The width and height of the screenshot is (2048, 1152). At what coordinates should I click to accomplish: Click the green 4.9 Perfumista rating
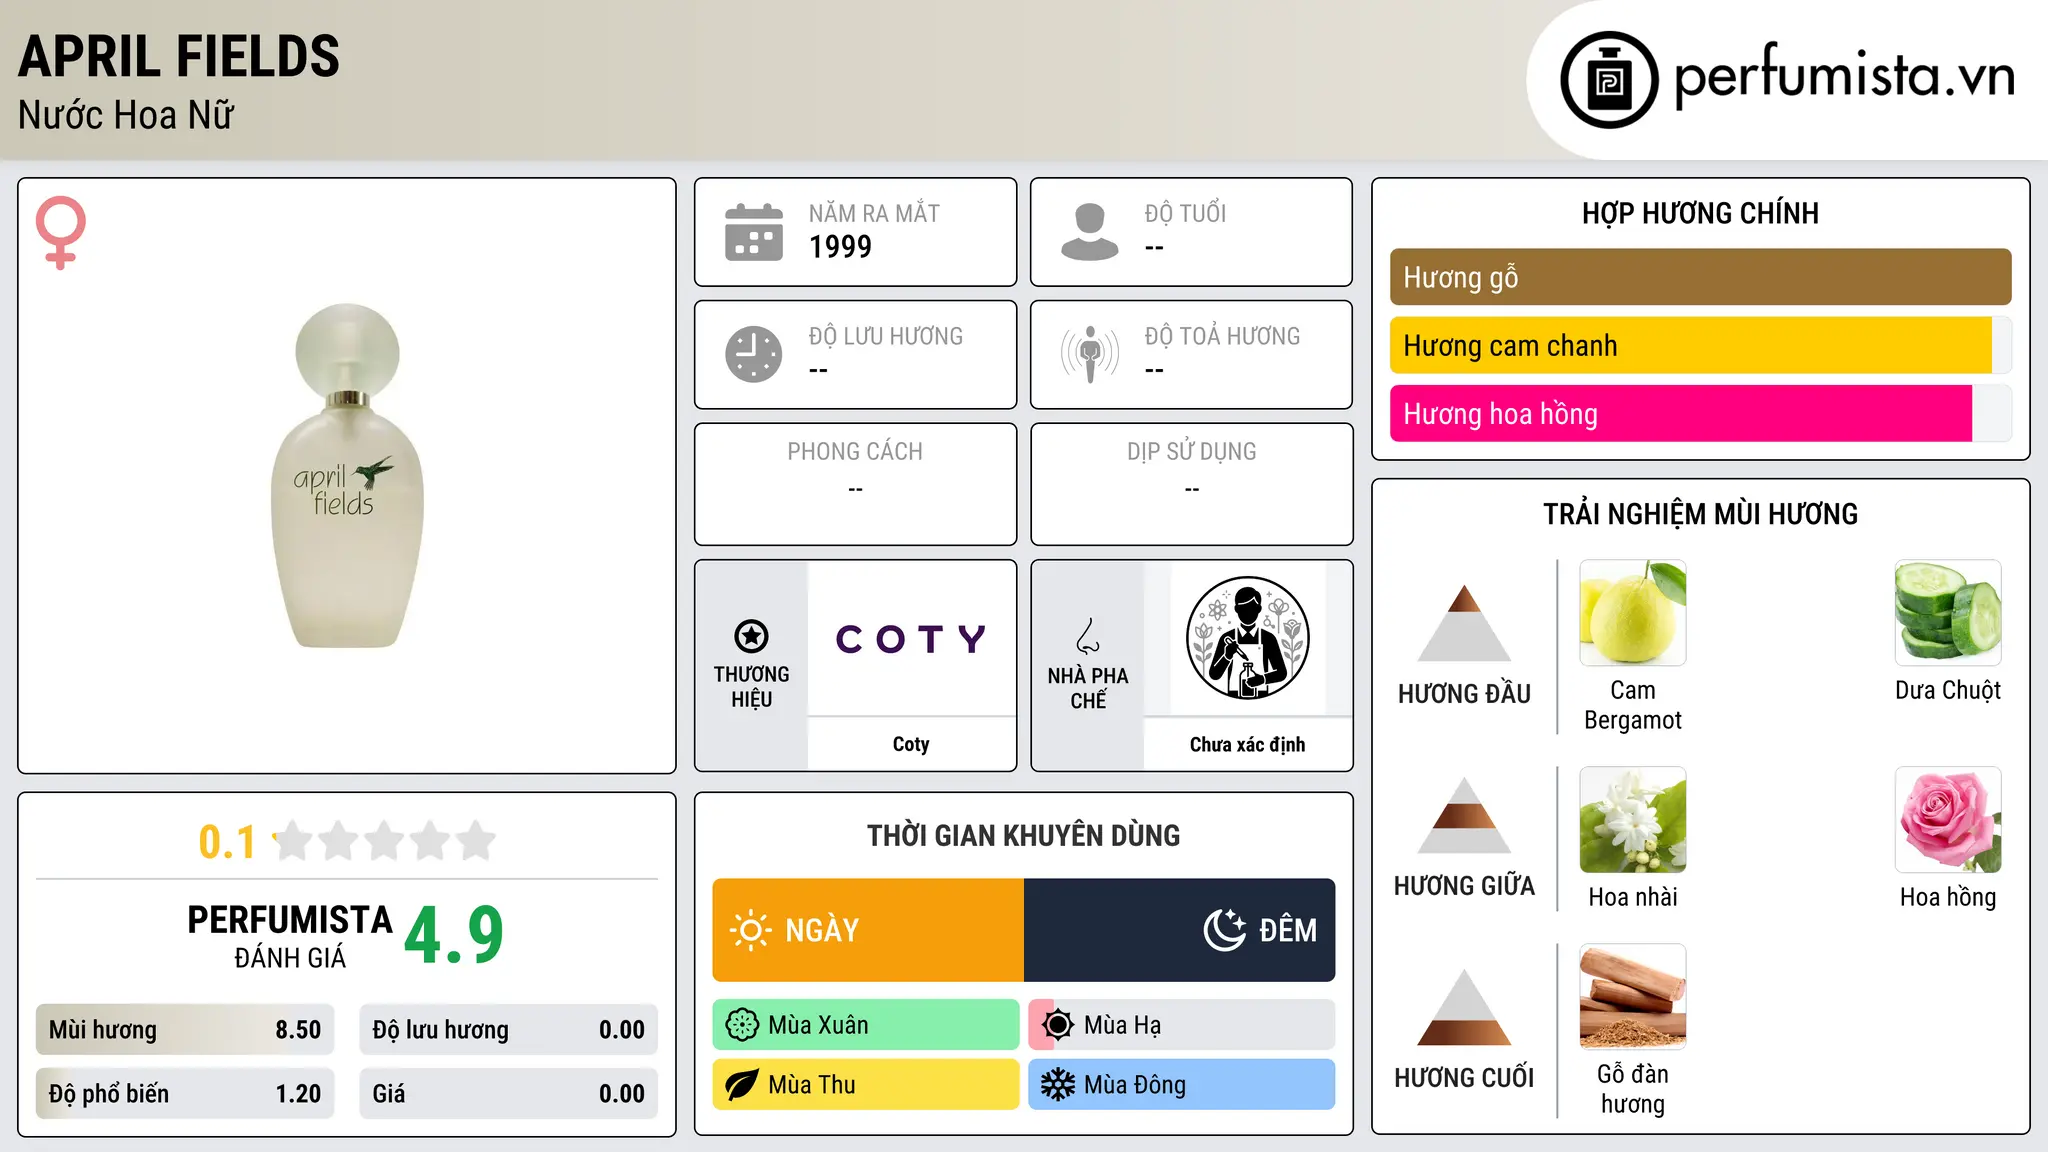point(454,936)
